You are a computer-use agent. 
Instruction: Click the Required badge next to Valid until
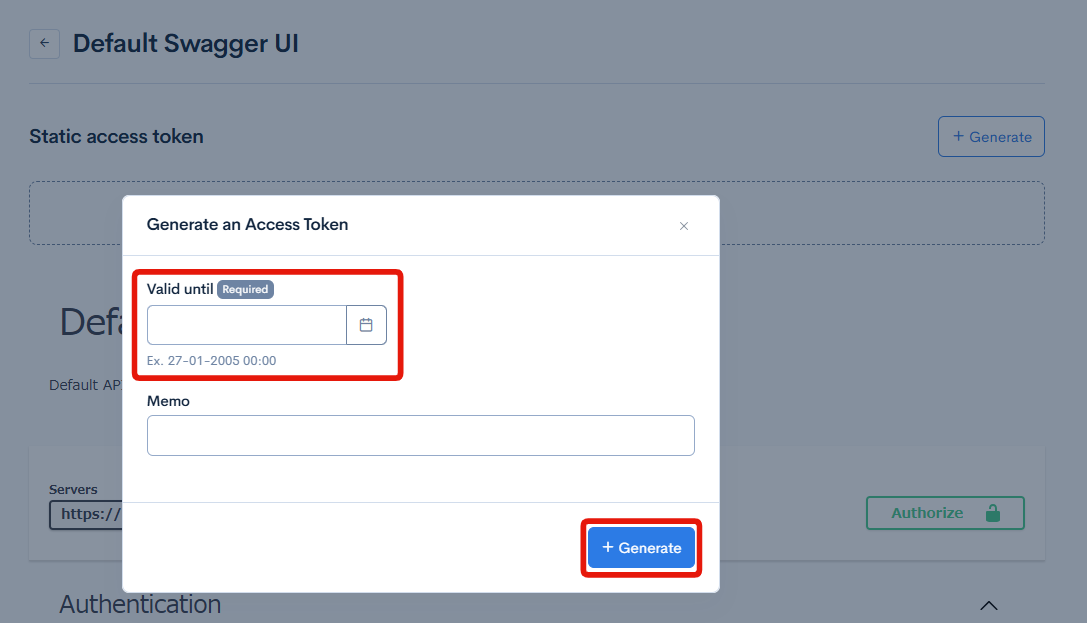tap(245, 289)
